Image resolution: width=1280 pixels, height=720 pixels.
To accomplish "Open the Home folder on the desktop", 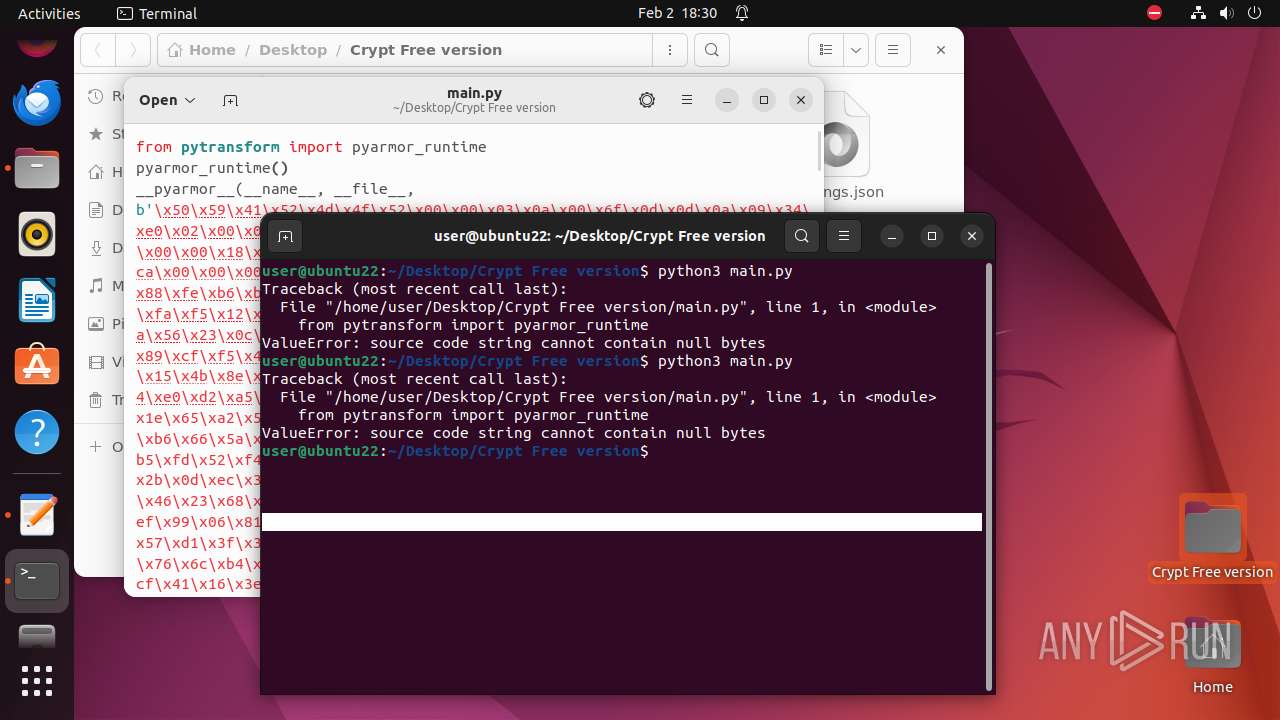I will [1212, 657].
